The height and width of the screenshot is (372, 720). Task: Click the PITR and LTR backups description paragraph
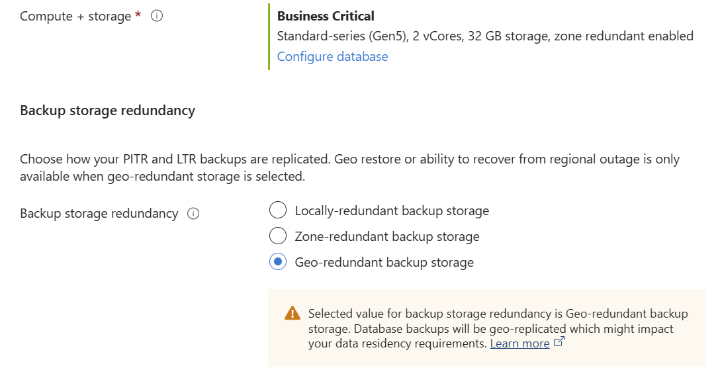(349, 168)
